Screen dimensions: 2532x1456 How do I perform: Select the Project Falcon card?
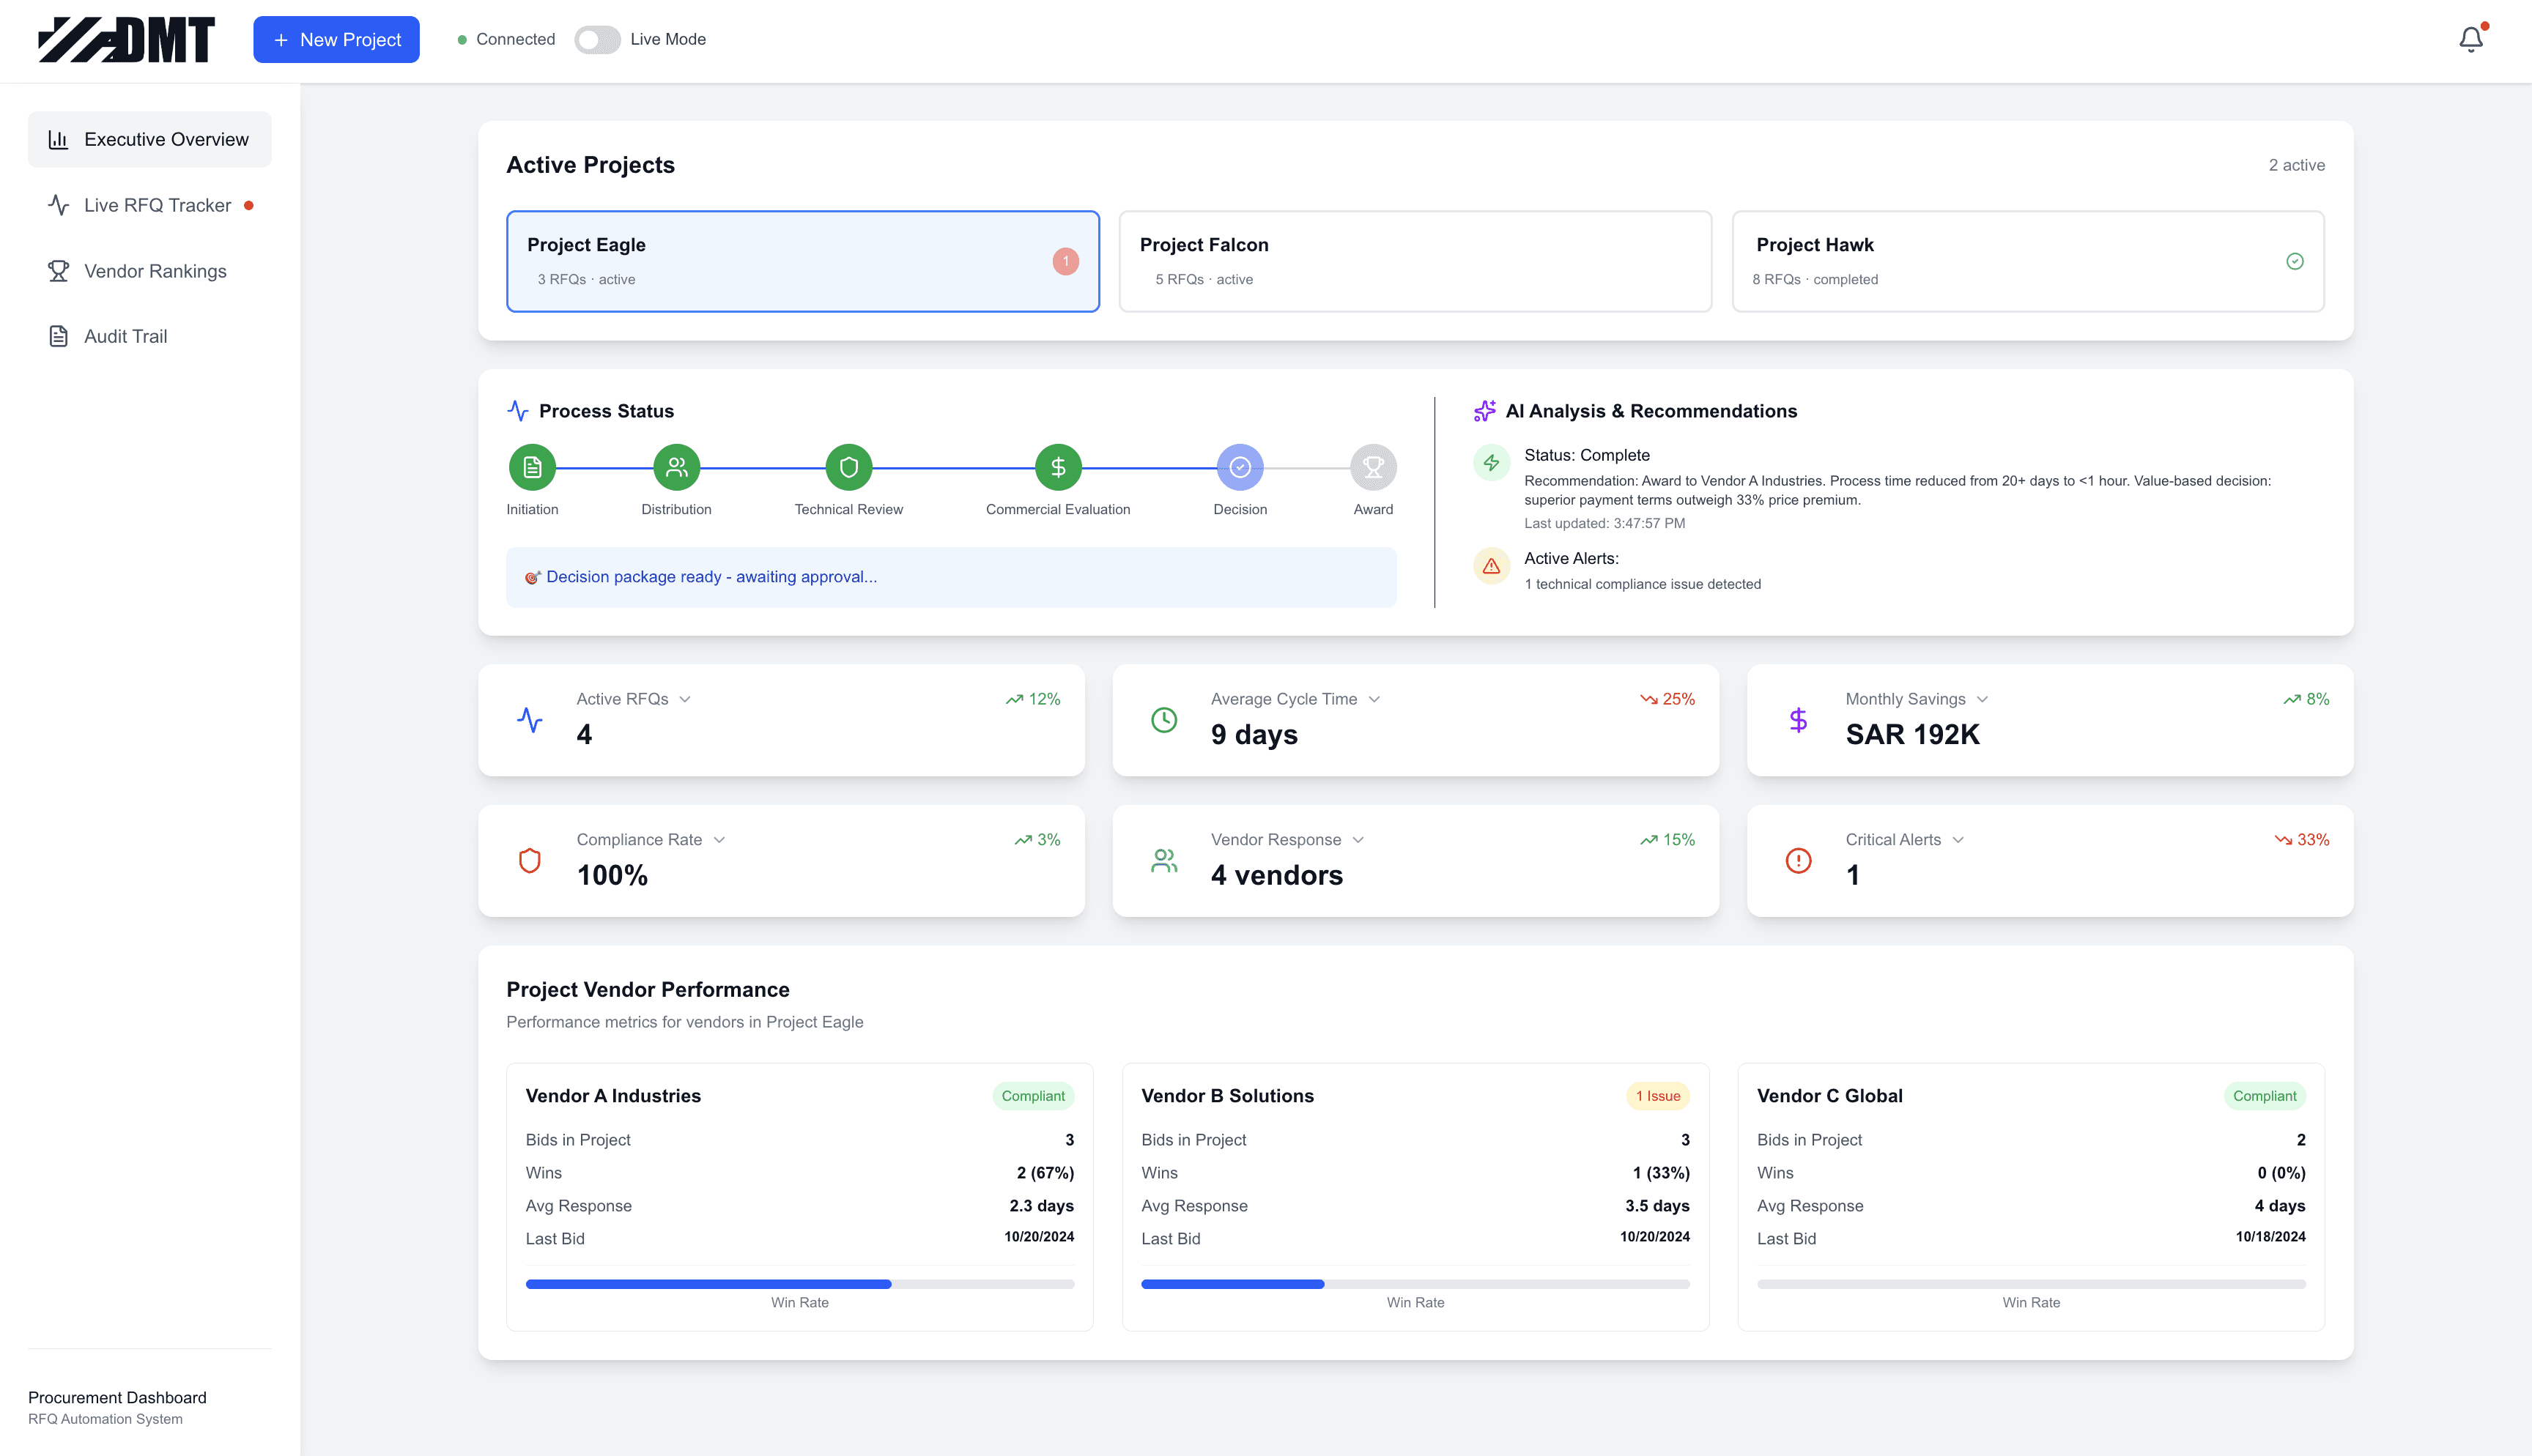tap(1414, 261)
